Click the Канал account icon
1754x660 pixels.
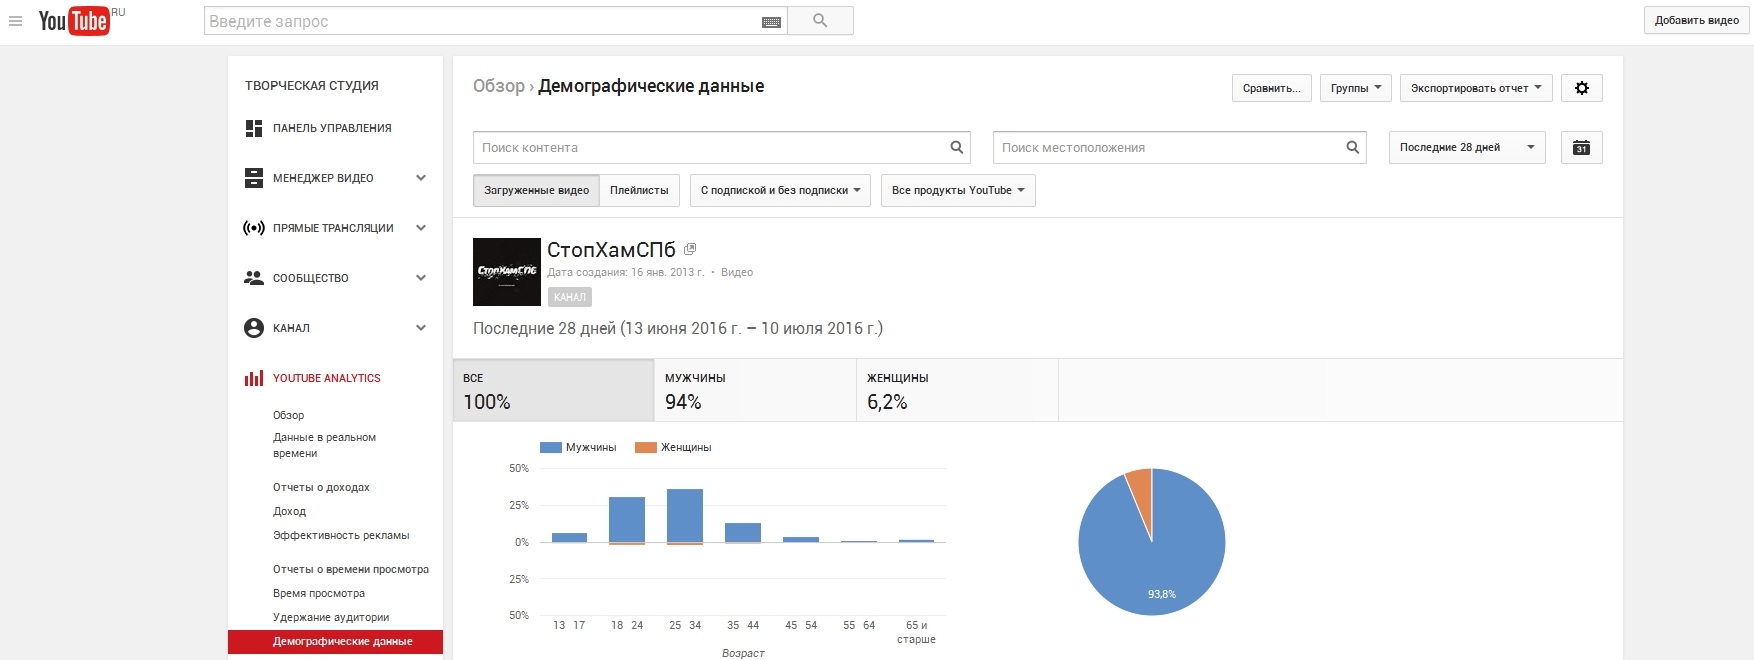click(254, 328)
